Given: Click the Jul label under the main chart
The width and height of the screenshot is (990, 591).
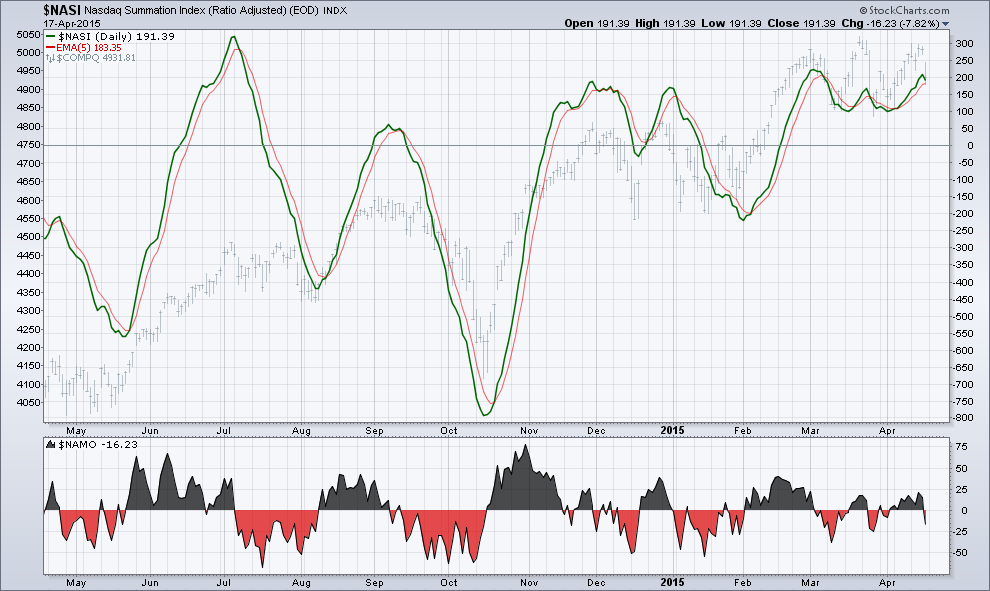Looking at the screenshot, I should pyautogui.click(x=224, y=431).
